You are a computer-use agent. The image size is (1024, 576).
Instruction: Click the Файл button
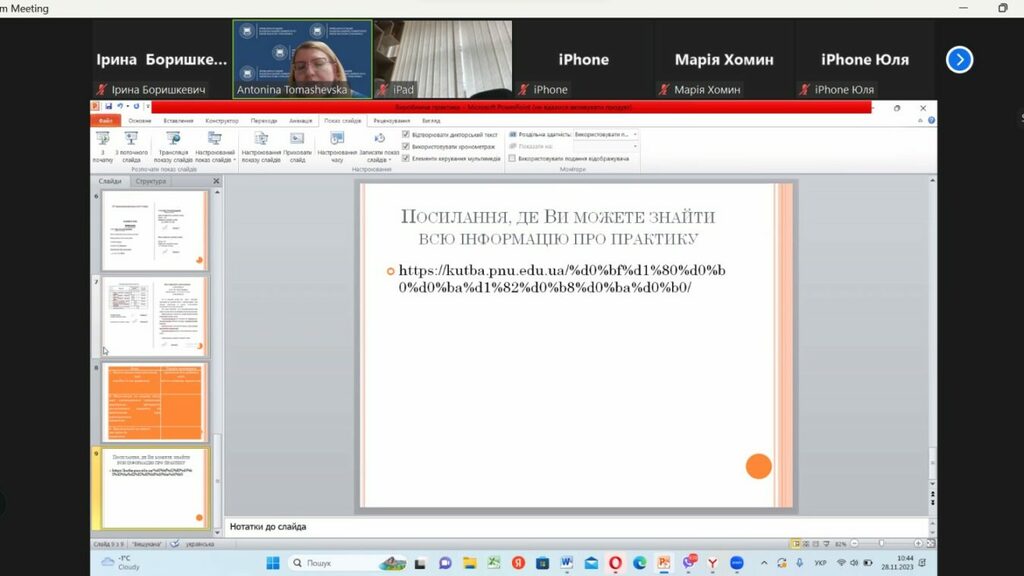tap(105, 120)
